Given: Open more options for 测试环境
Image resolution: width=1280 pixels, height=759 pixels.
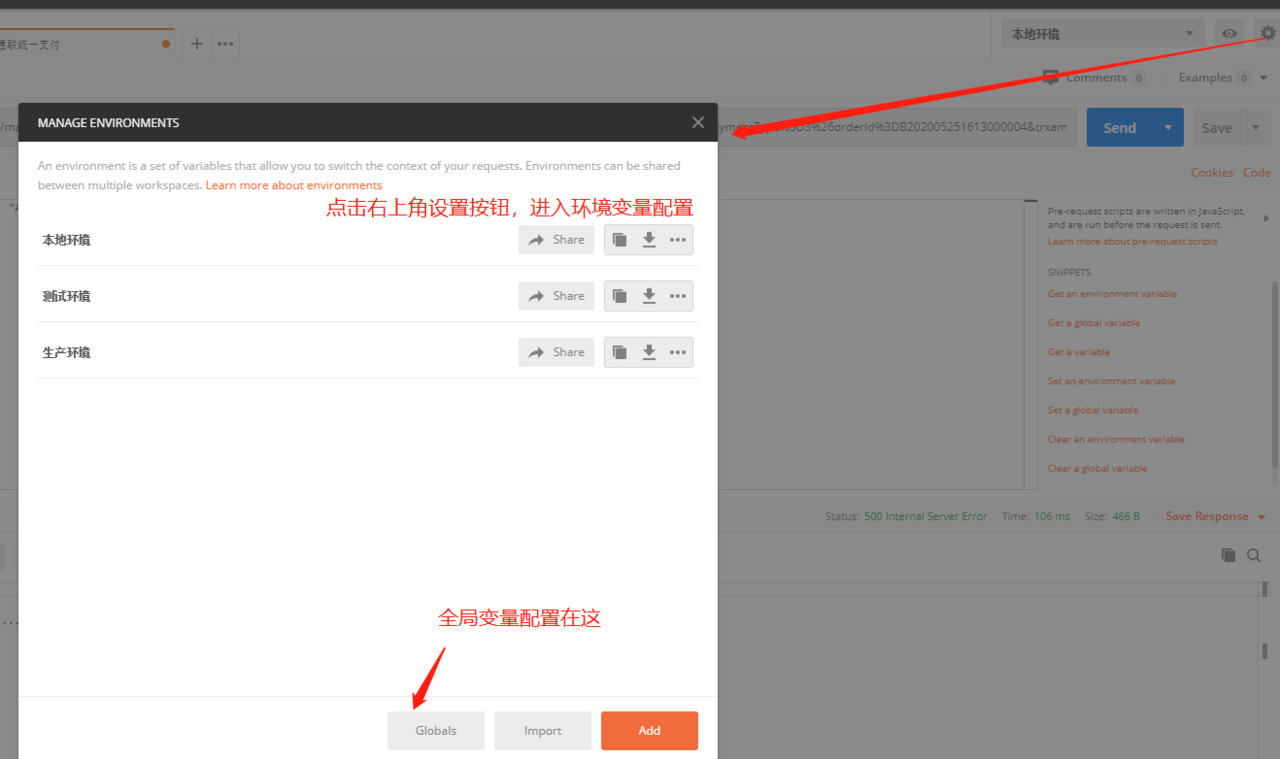Looking at the screenshot, I should click(x=678, y=296).
